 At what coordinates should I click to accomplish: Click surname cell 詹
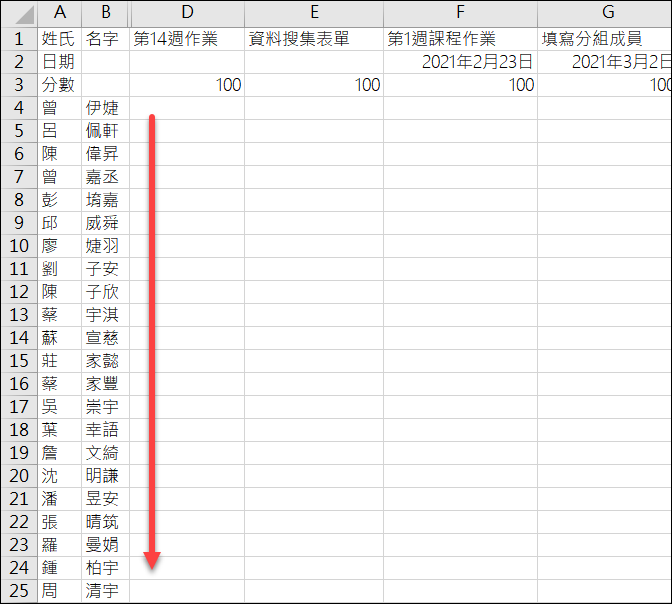[x=60, y=453]
